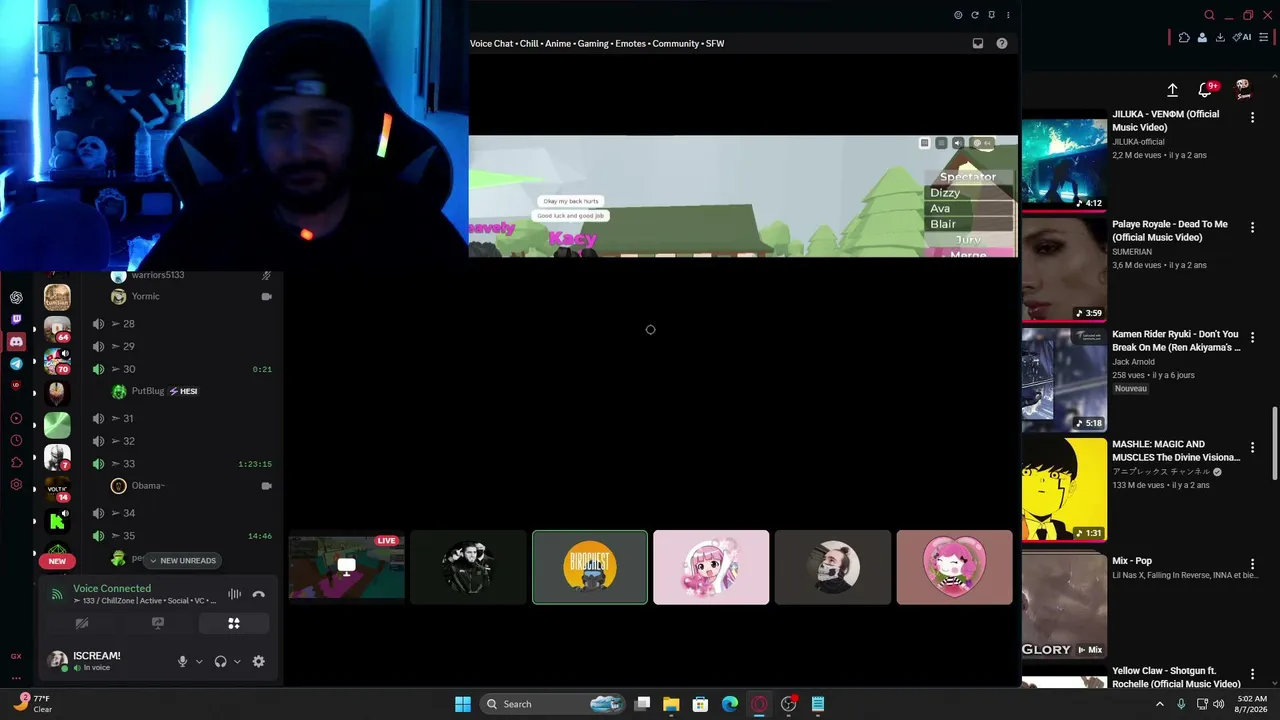This screenshot has width=1280, height=720.
Task: Open File Explorer from the taskbar
Action: pyautogui.click(x=671, y=704)
